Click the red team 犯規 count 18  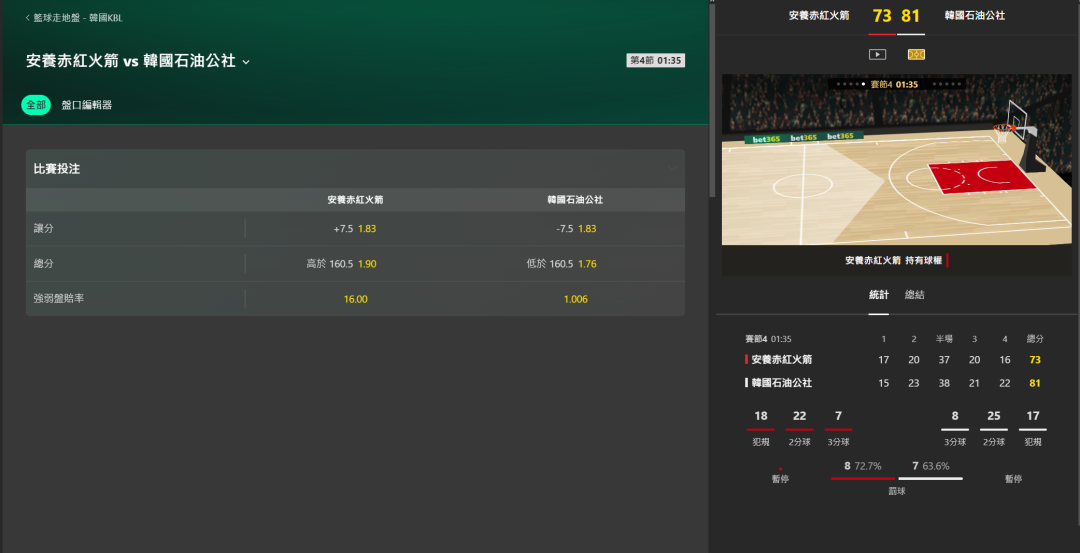(x=760, y=416)
